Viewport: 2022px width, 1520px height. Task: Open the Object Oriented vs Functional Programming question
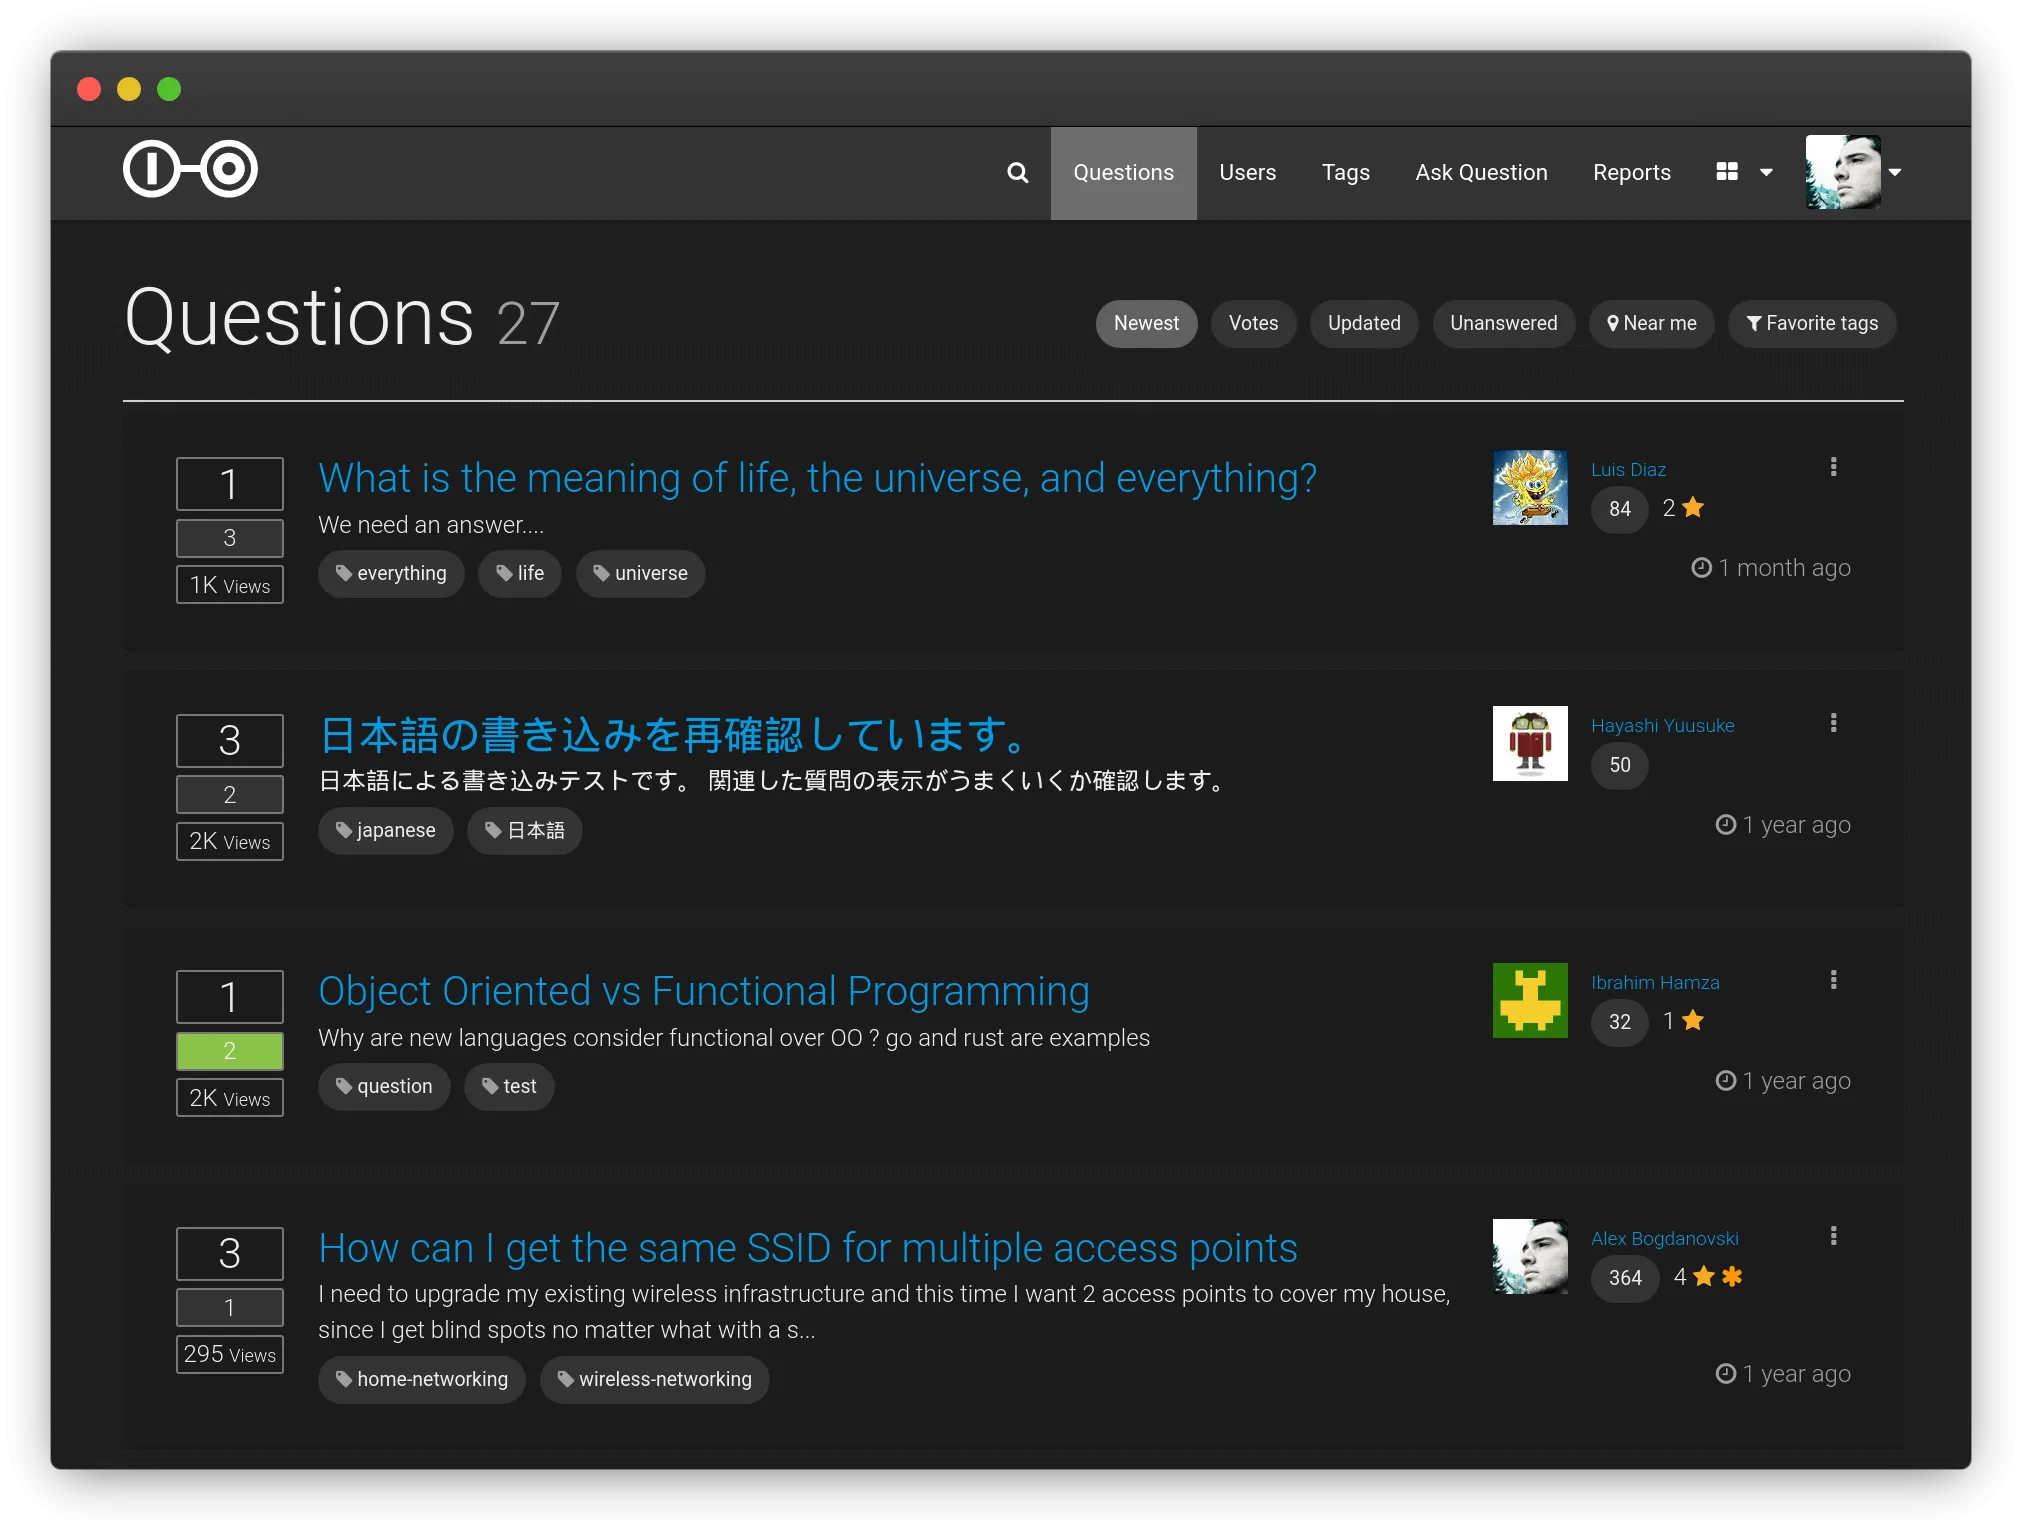[x=703, y=991]
